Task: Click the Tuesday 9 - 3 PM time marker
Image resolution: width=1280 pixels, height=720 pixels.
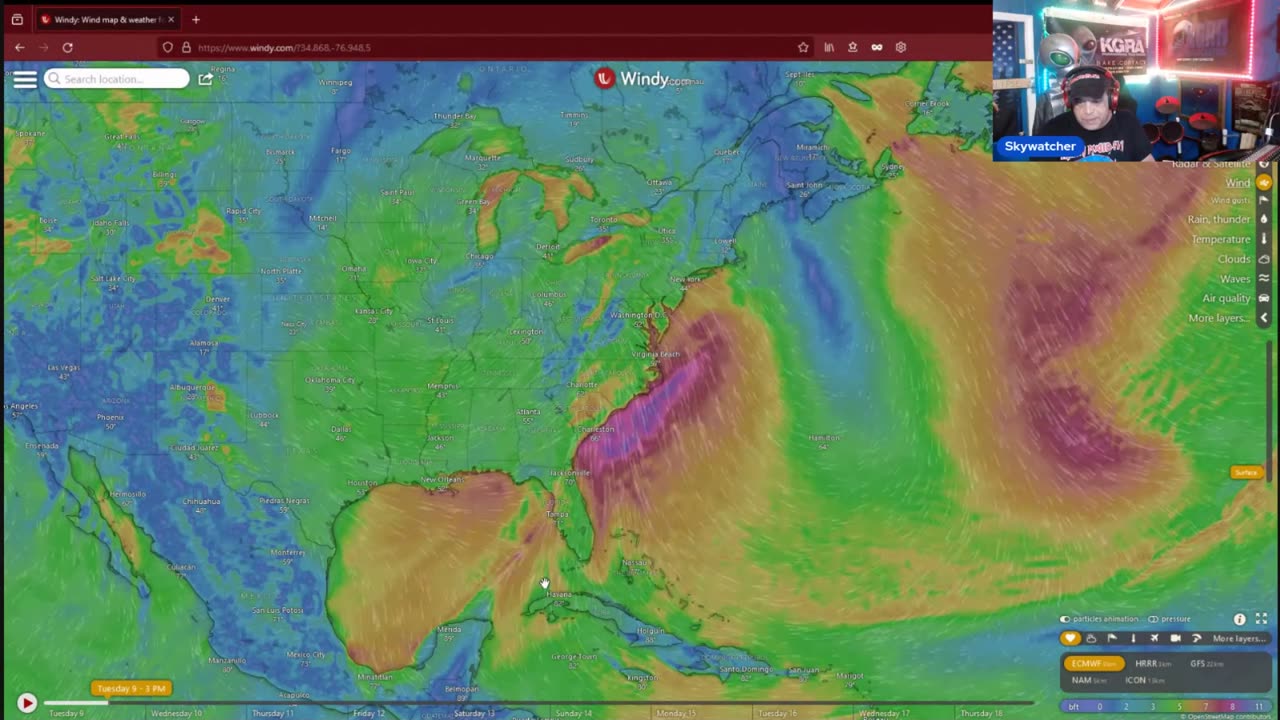Action: click(x=131, y=688)
